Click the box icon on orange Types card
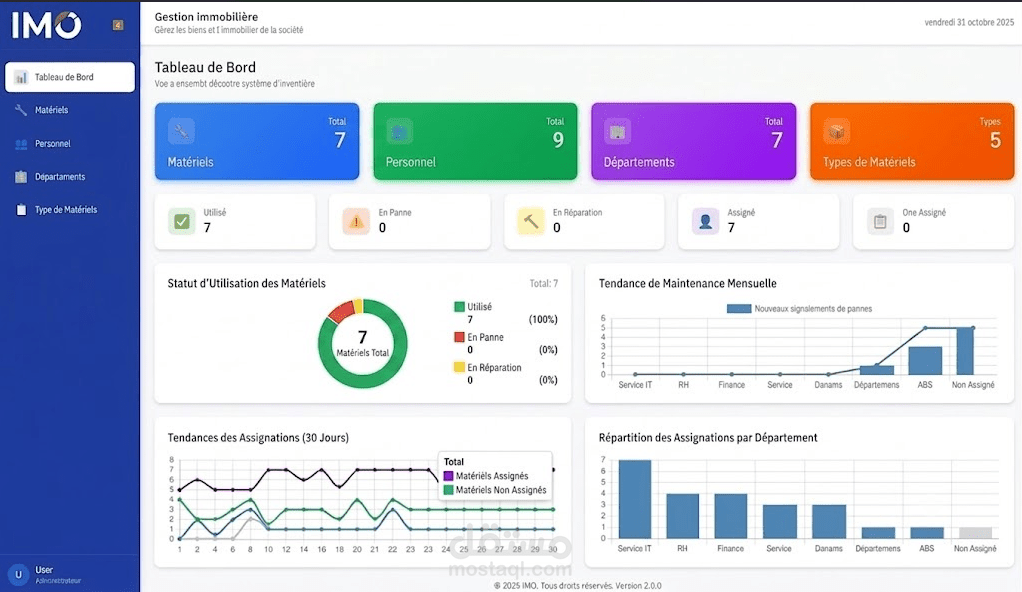The width and height of the screenshot is (1022, 592). point(836,132)
